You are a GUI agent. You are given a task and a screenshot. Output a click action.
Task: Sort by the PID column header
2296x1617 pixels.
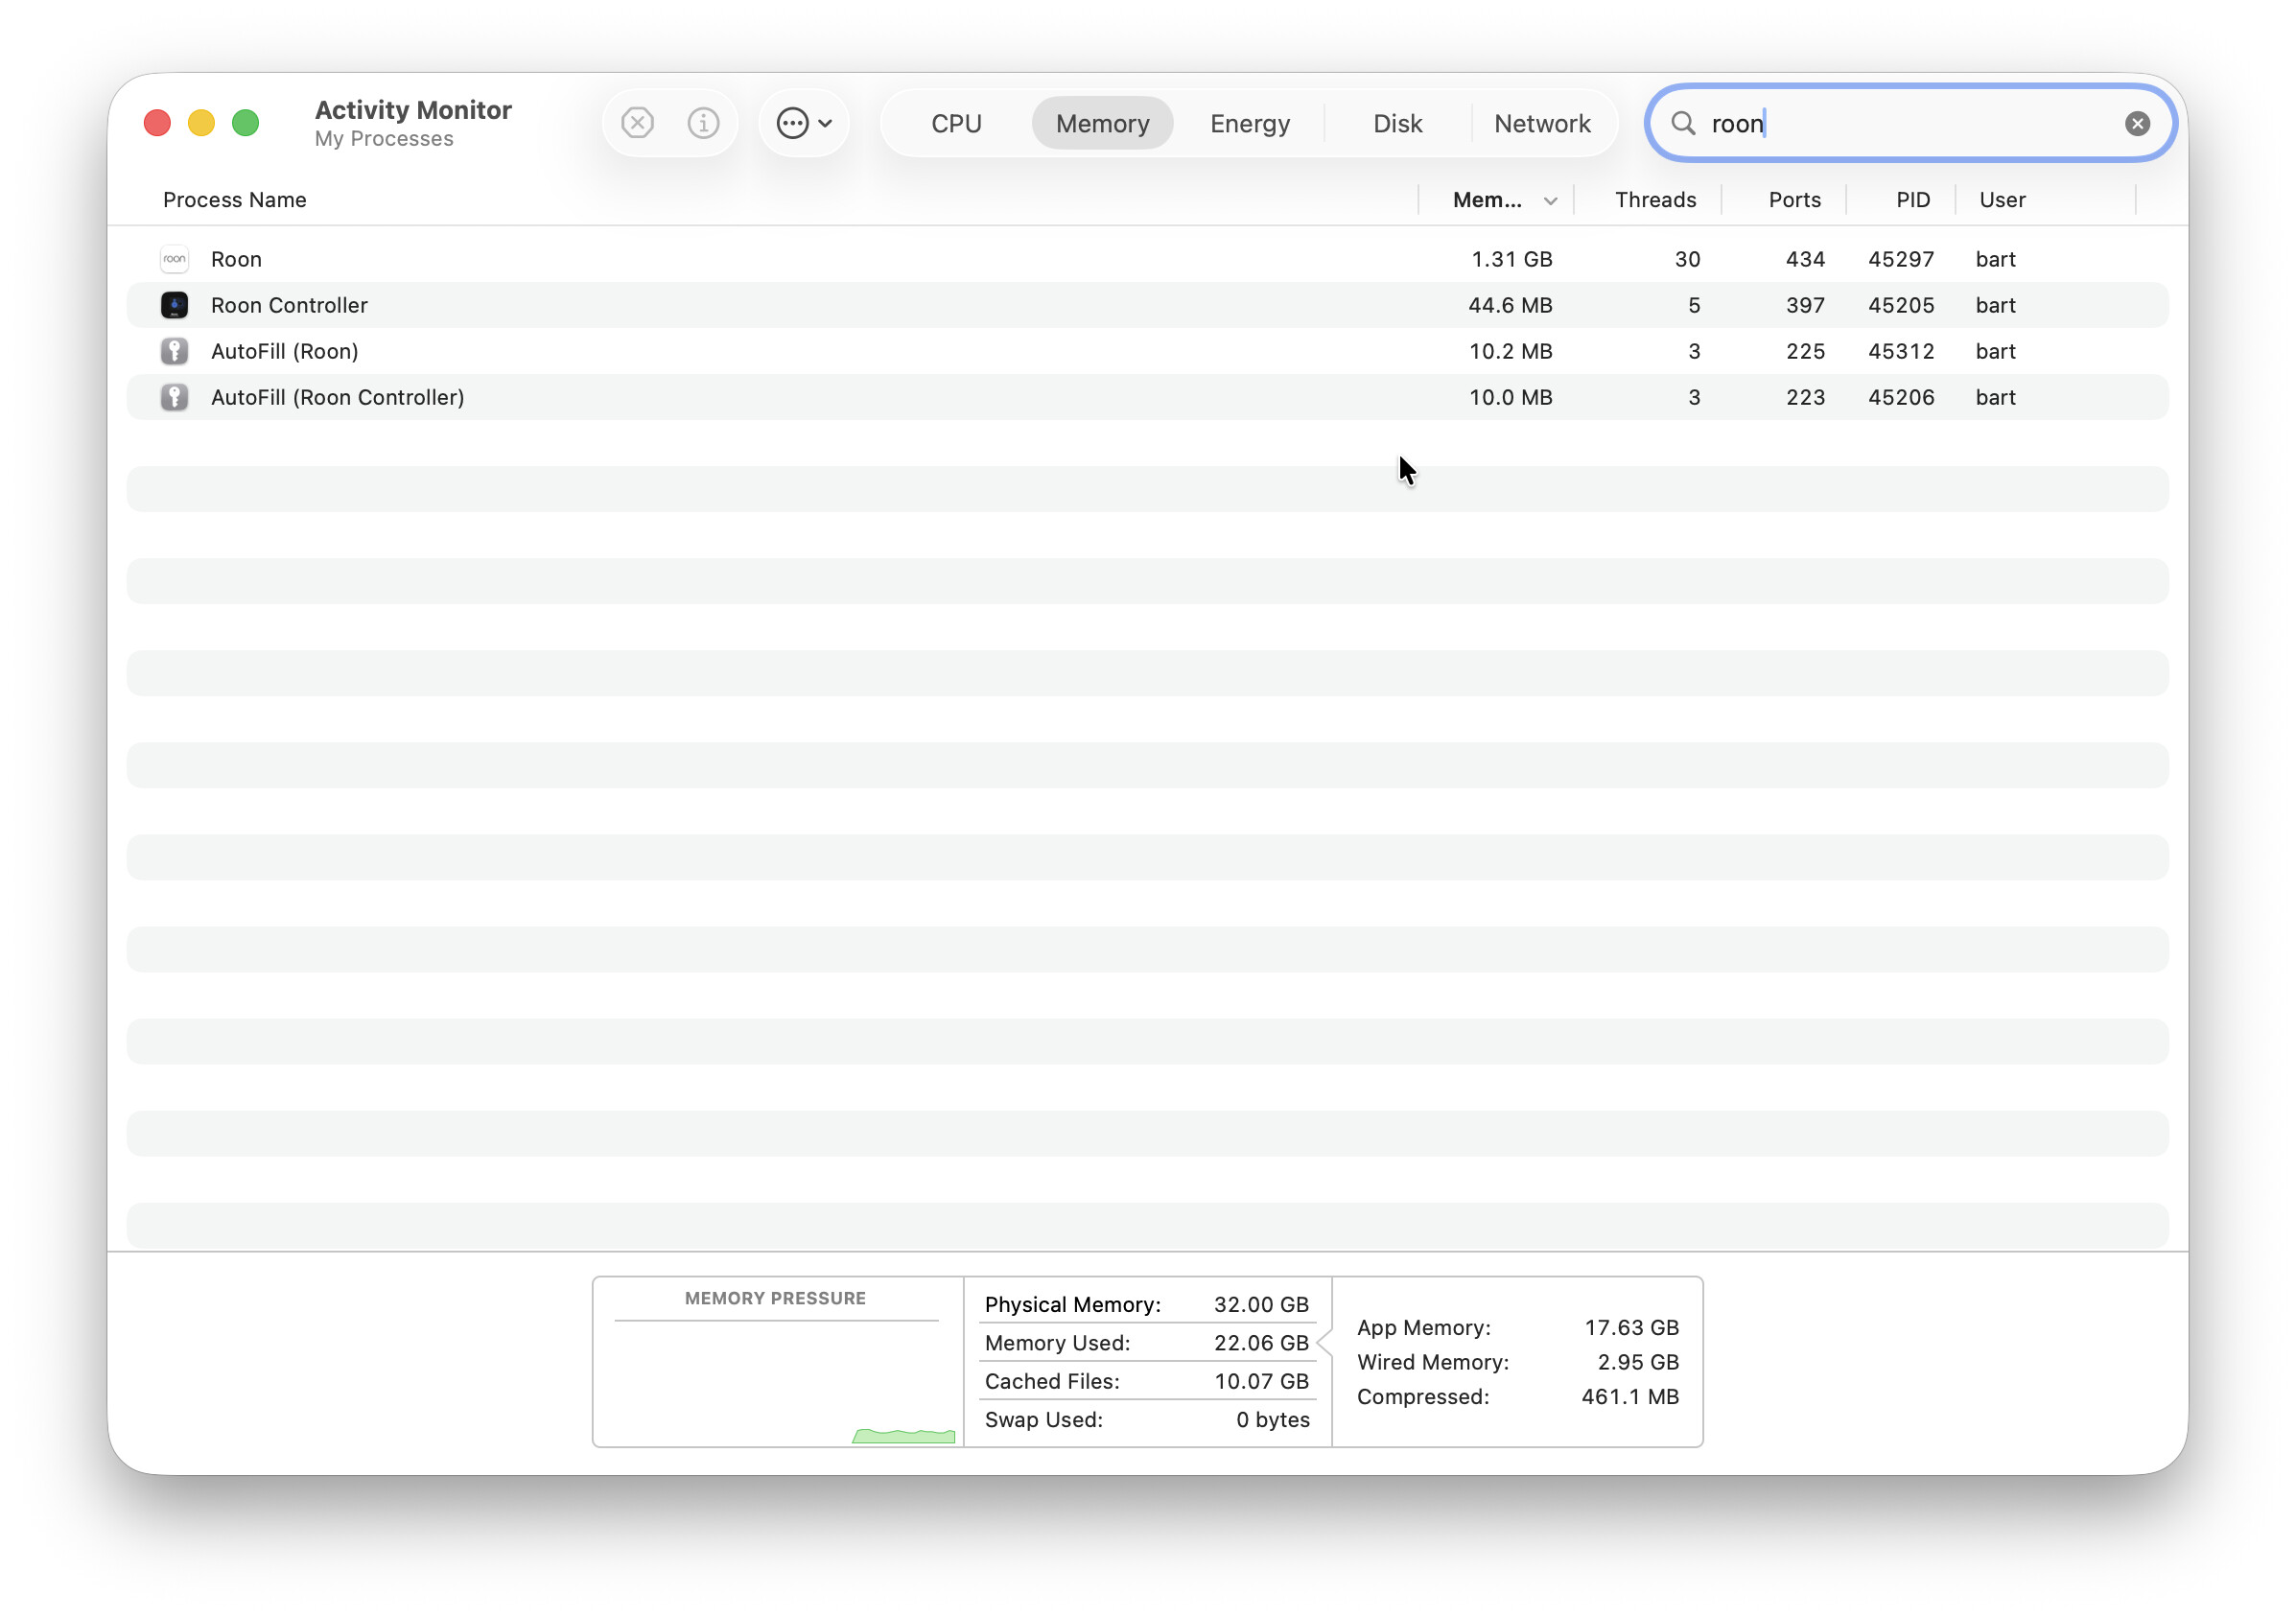point(1912,200)
